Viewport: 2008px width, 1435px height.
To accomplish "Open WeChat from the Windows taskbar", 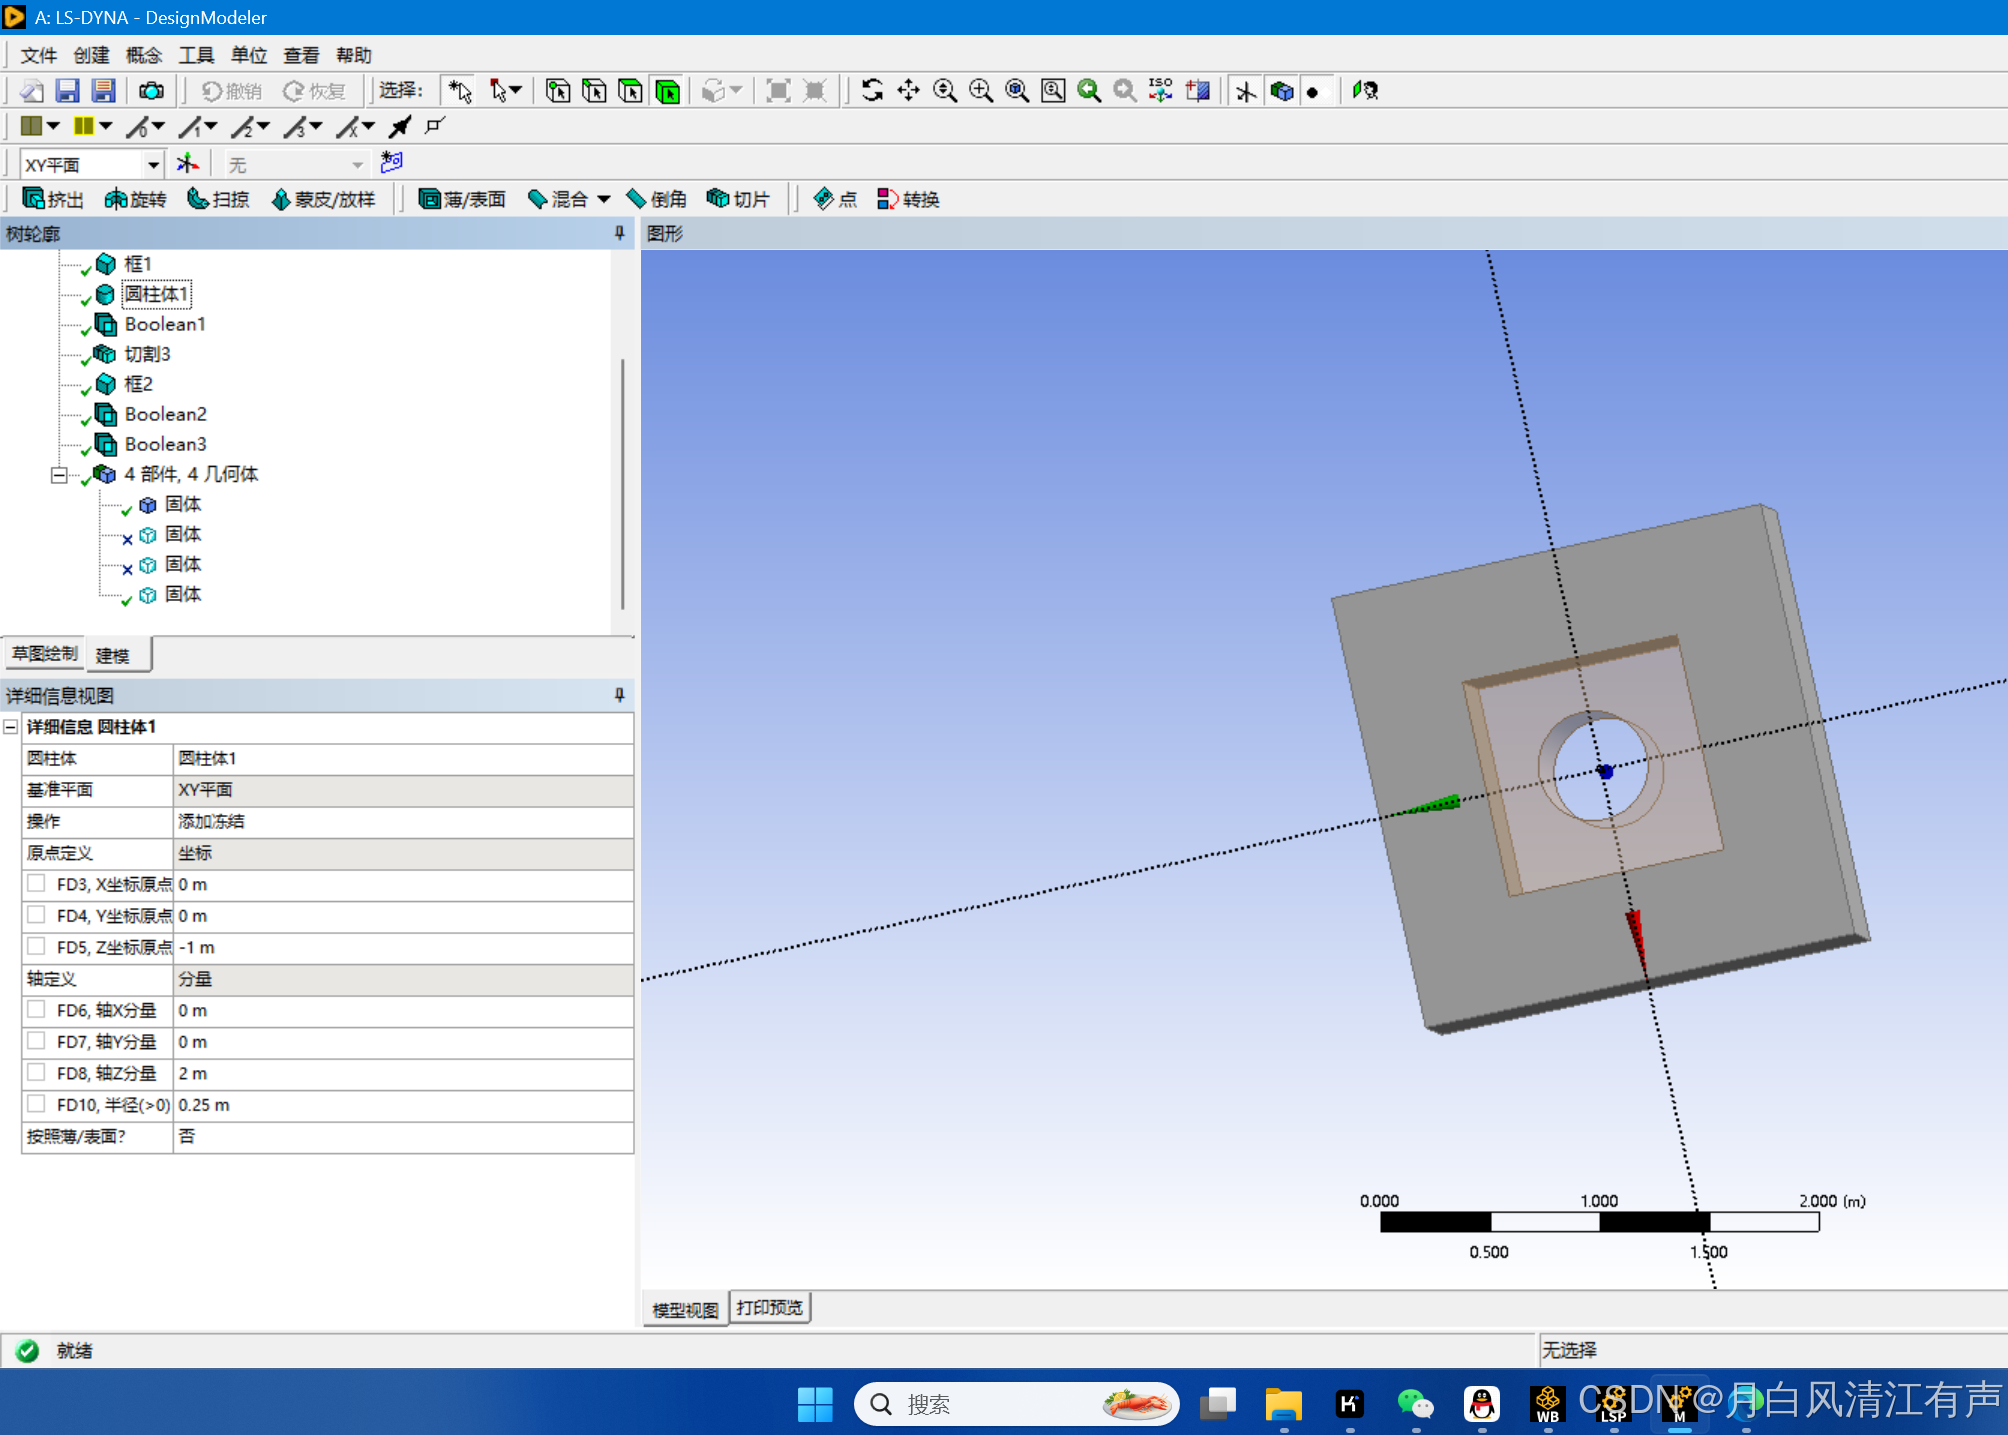I will [1415, 1404].
